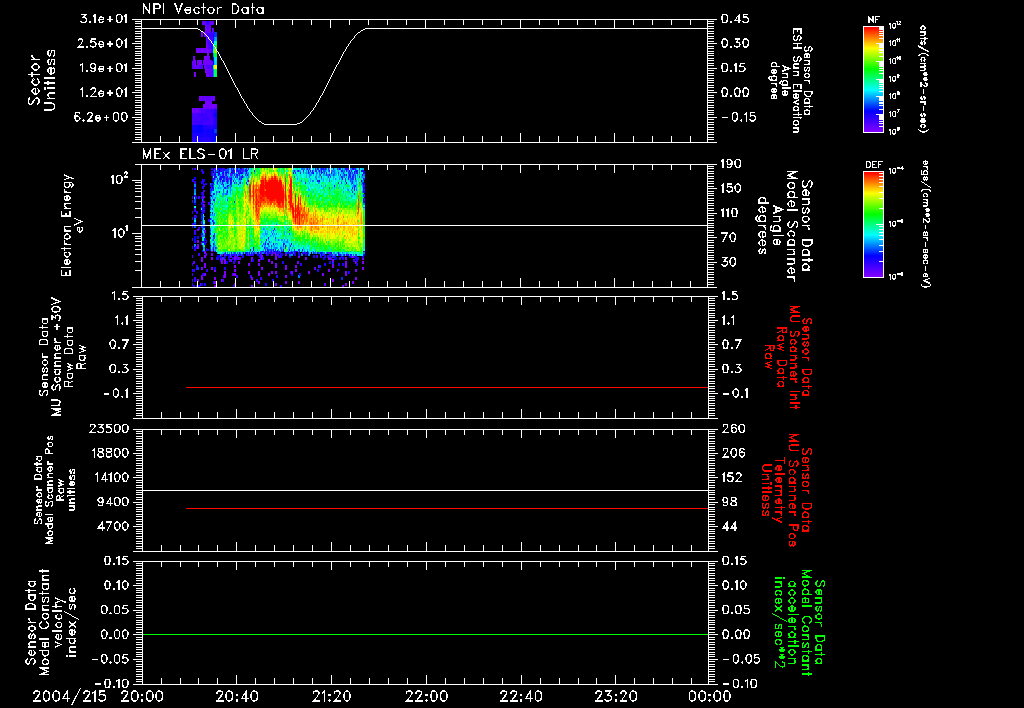
Task: Click the "0.30" sun elevation tick value
Action: tap(735, 44)
